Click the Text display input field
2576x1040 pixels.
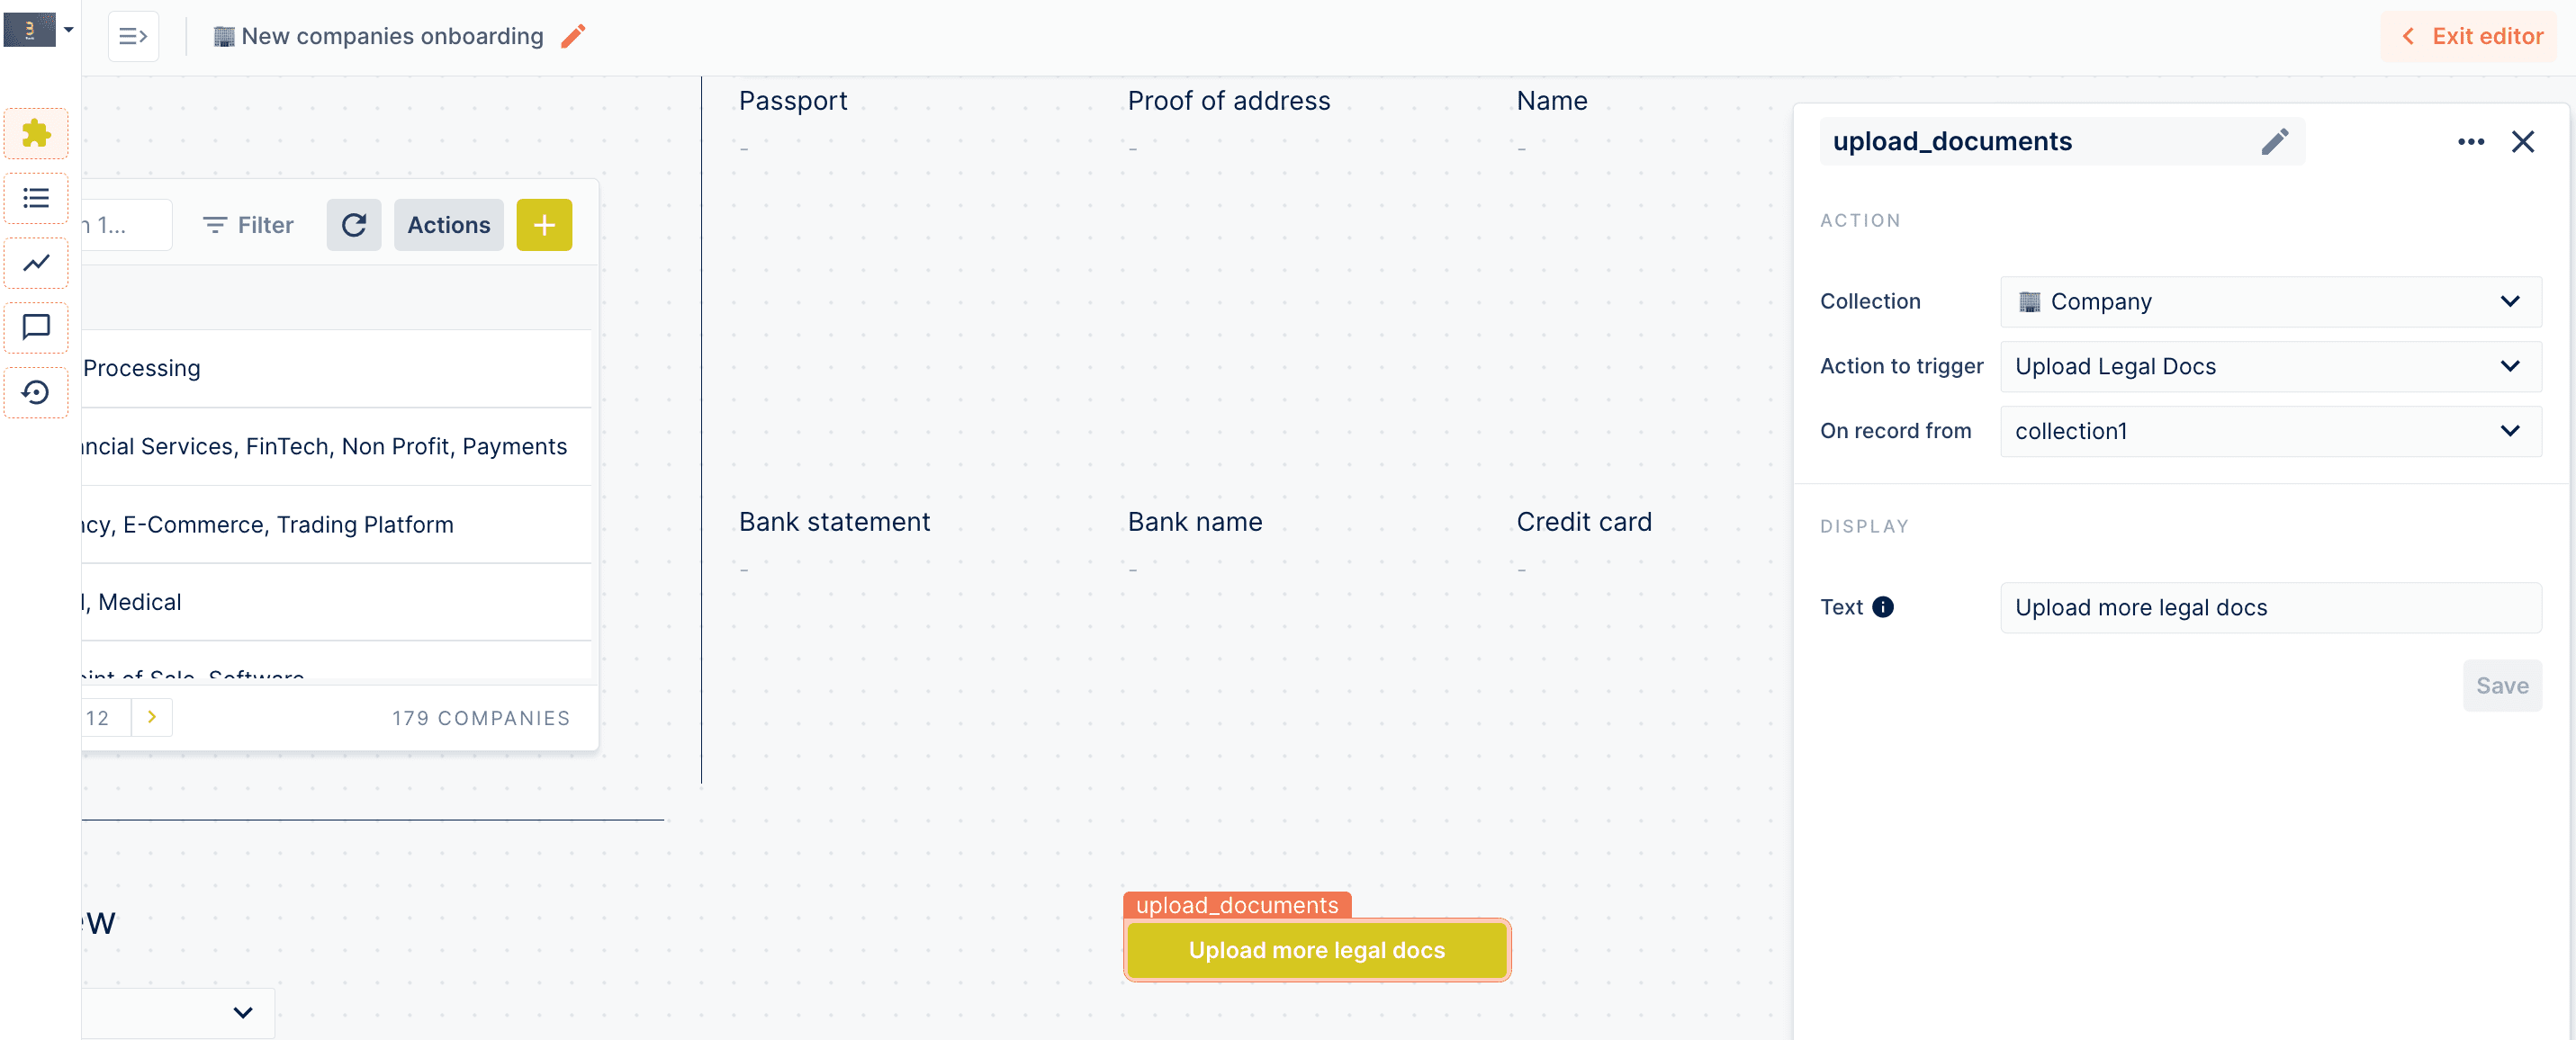tap(2270, 607)
